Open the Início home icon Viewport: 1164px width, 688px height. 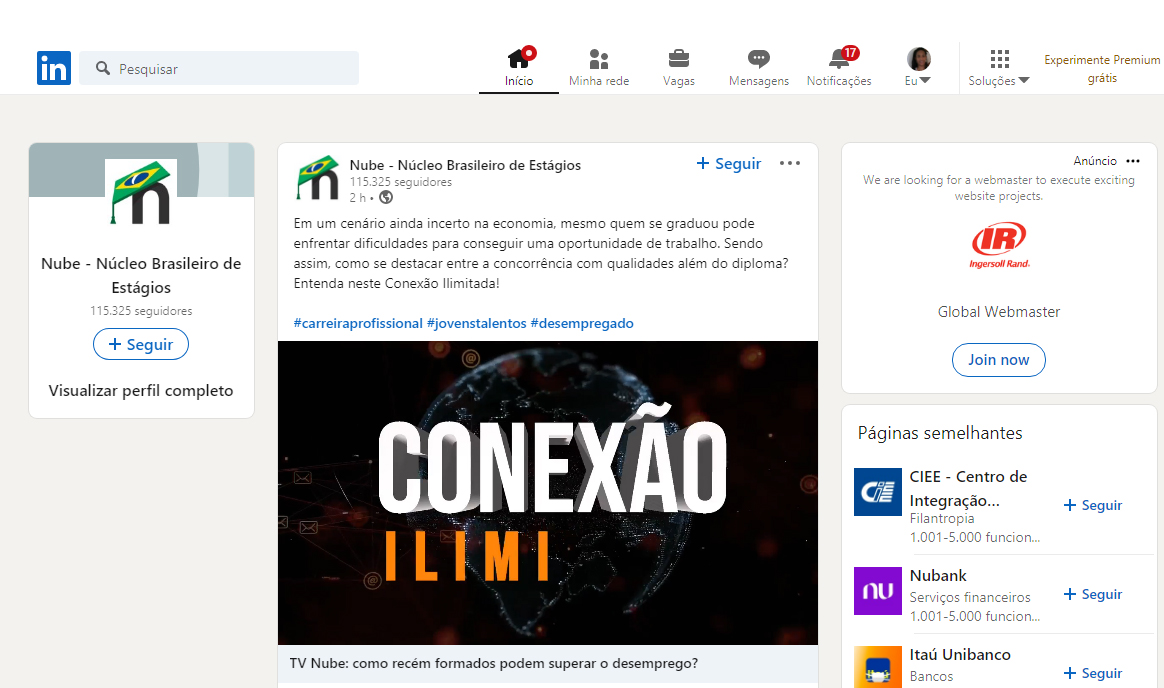(518, 59)
